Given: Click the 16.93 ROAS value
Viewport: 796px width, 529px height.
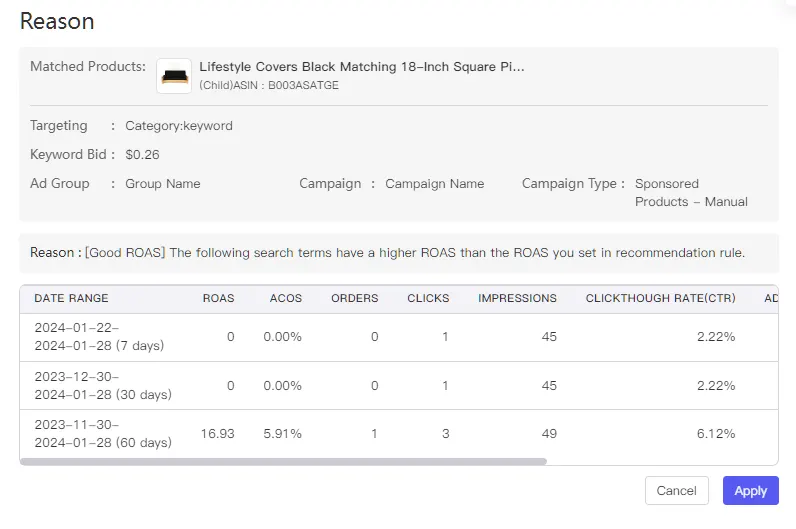Looking at the screenshot, I should (x=217, y=434).
